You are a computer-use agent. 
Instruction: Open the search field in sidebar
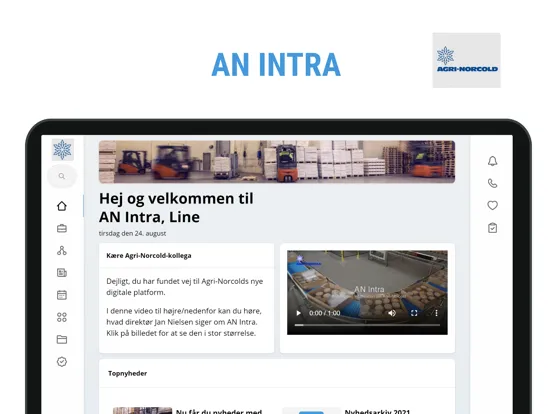(62, 176)
